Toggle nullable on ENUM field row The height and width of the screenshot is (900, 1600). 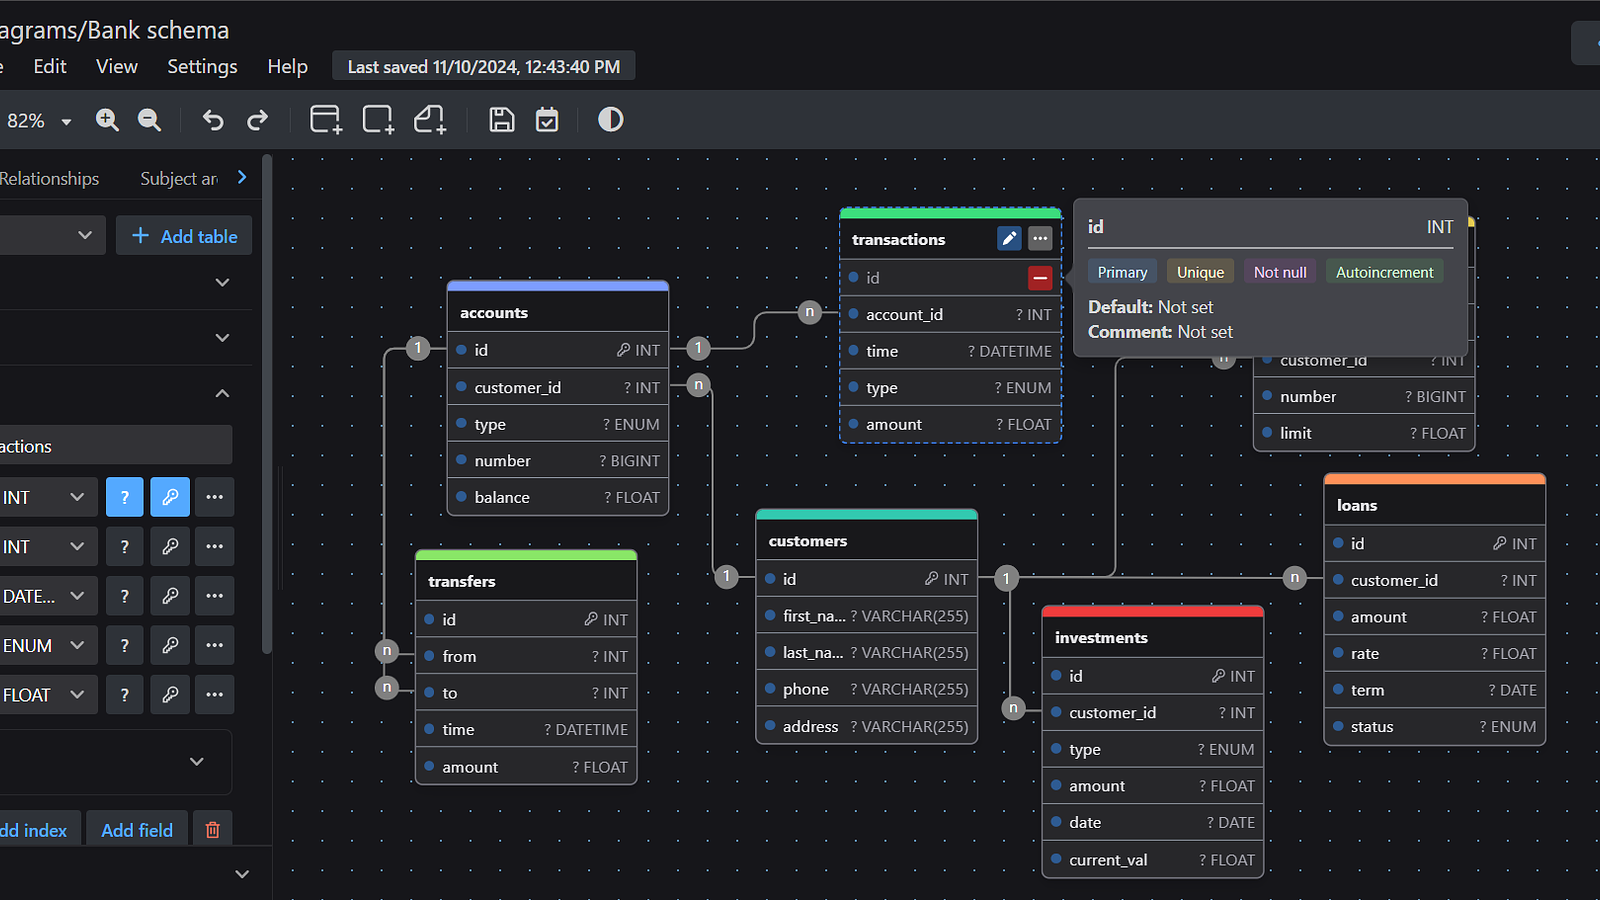point(125,645)
